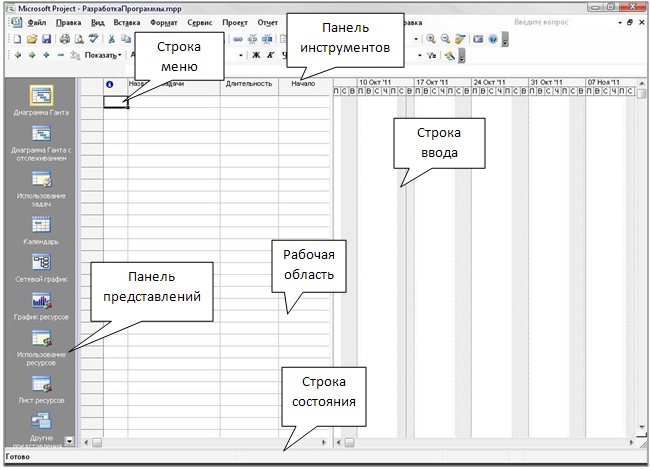Switch to Сетевой график view
650x470 pixels.
point(41,268)
